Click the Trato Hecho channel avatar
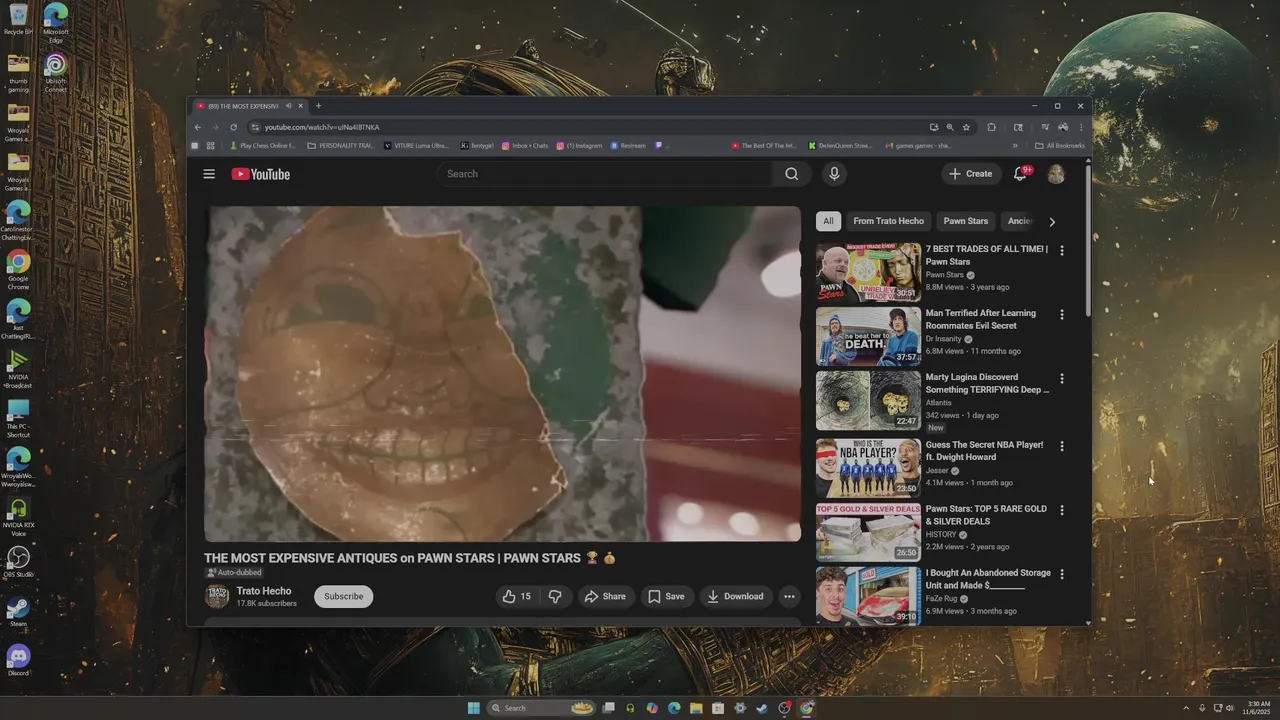This screenshot has width=1280, height=720. (217, 597)
